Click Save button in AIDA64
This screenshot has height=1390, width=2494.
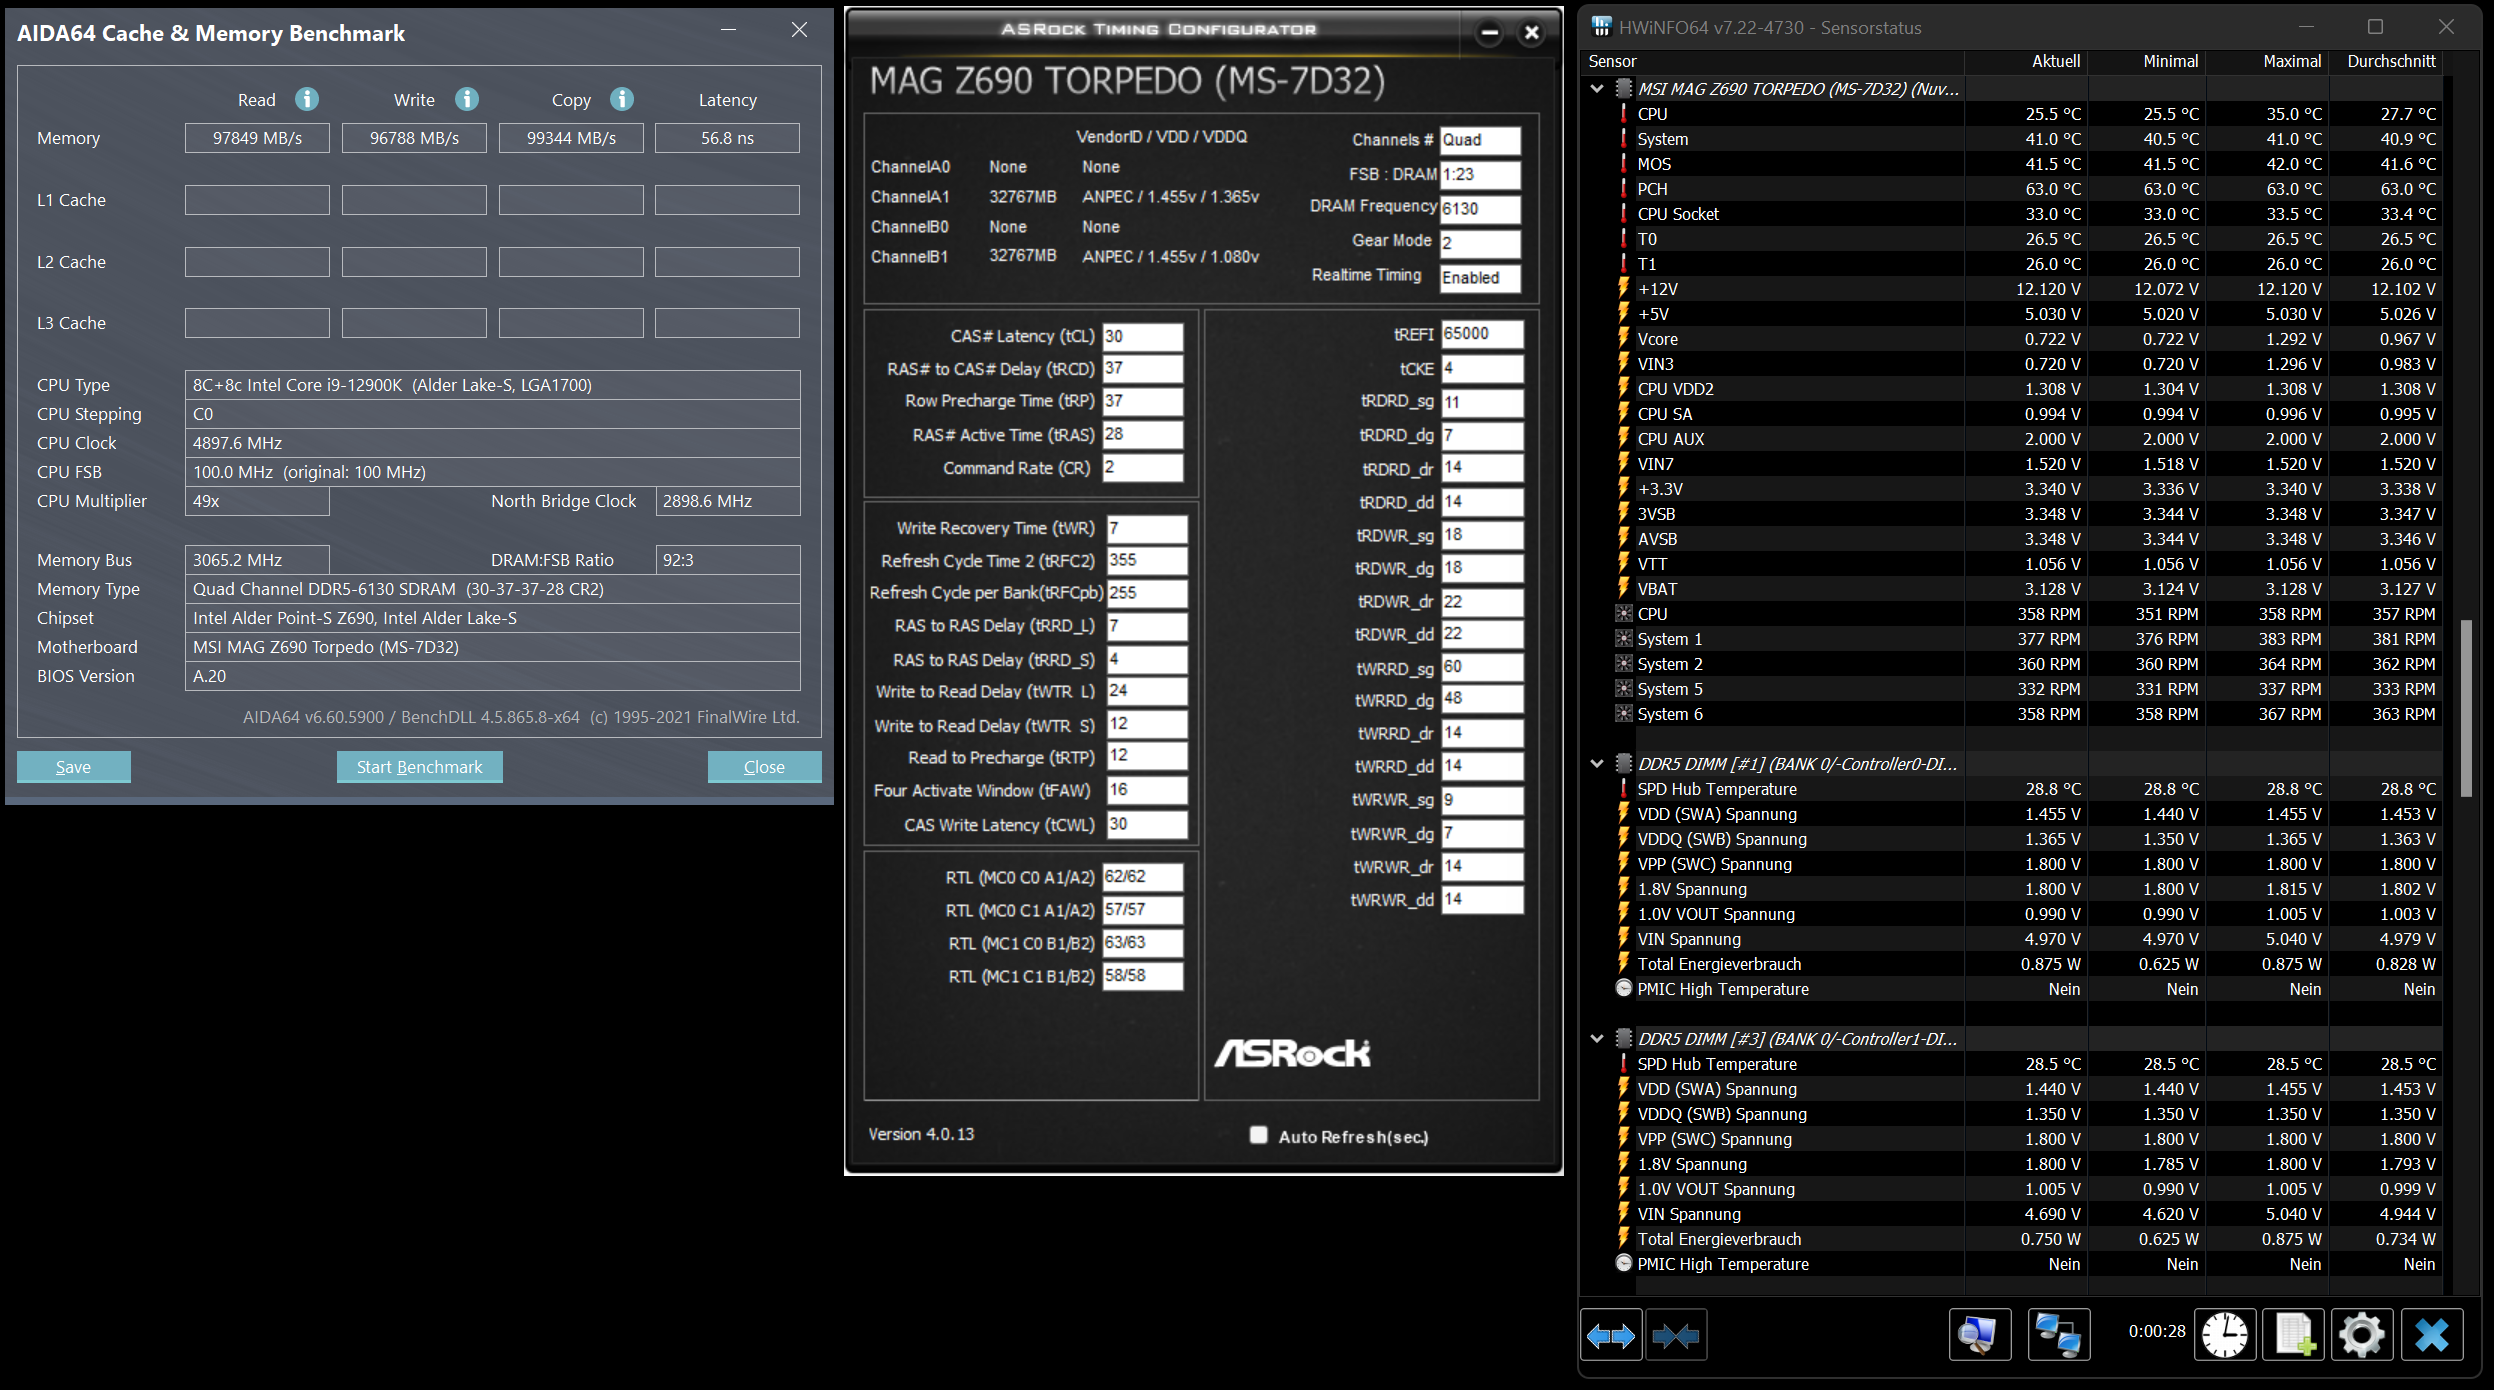coord(73,767)
